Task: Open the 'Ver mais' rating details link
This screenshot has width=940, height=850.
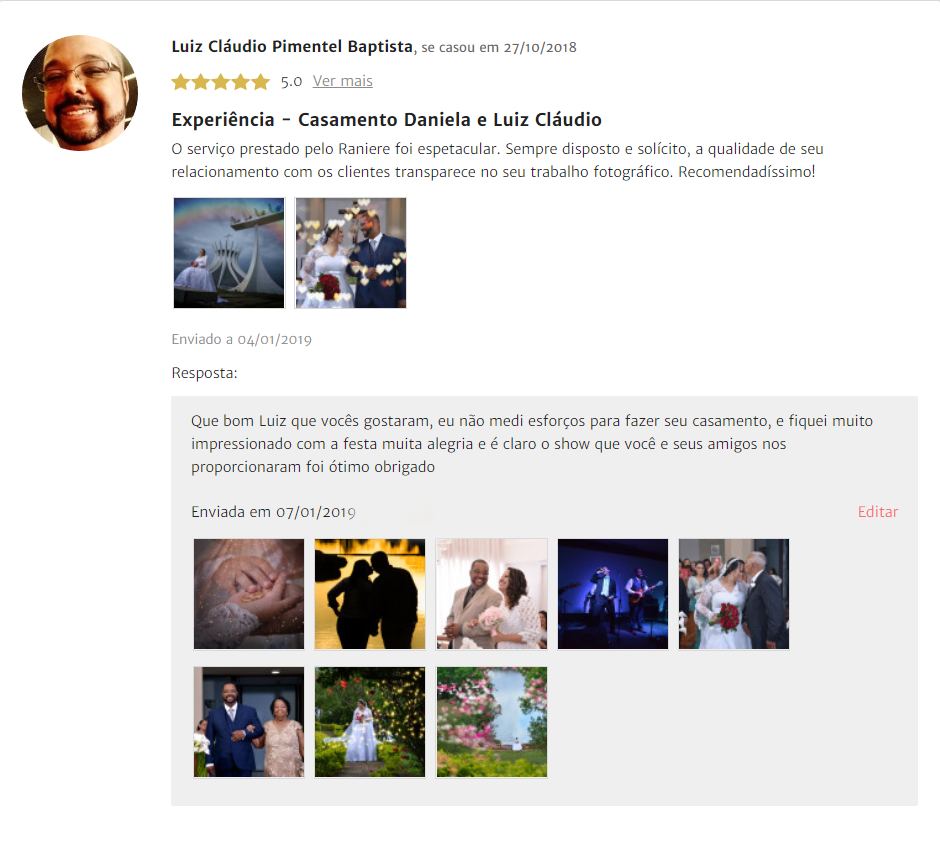Action: click(x=342, y=81)
